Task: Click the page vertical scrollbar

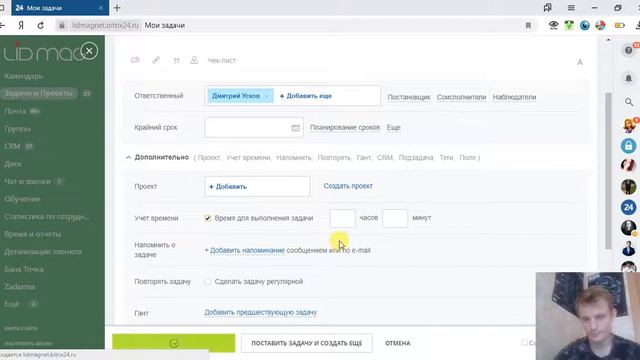Action: click(608, 171)
